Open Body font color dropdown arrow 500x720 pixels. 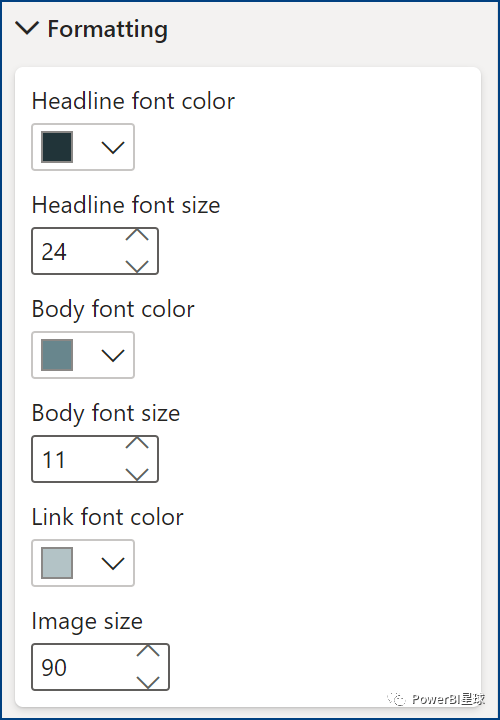(x=112, y=355)
